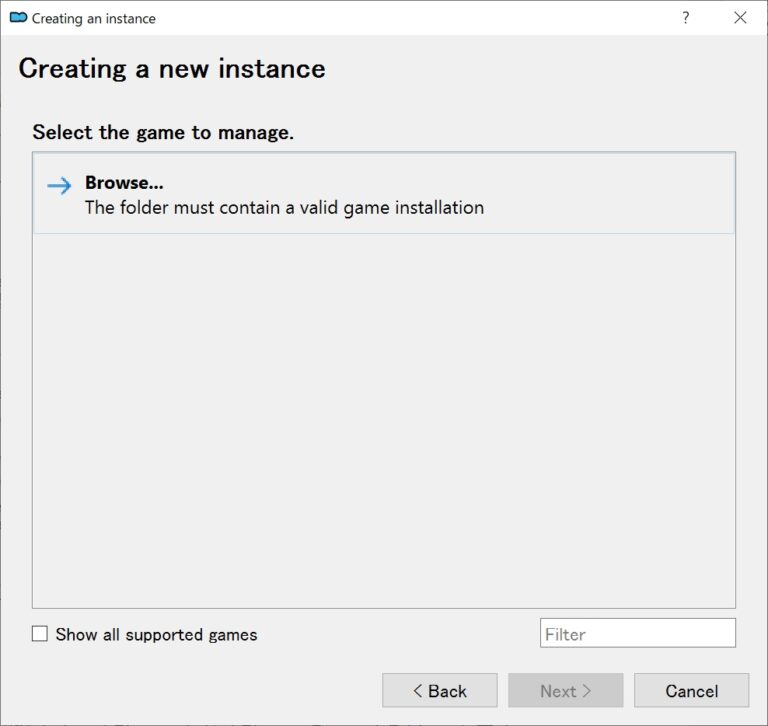Click the left chevron on Back button
Viewport: 768px width, 726px height.
(418, 691)
